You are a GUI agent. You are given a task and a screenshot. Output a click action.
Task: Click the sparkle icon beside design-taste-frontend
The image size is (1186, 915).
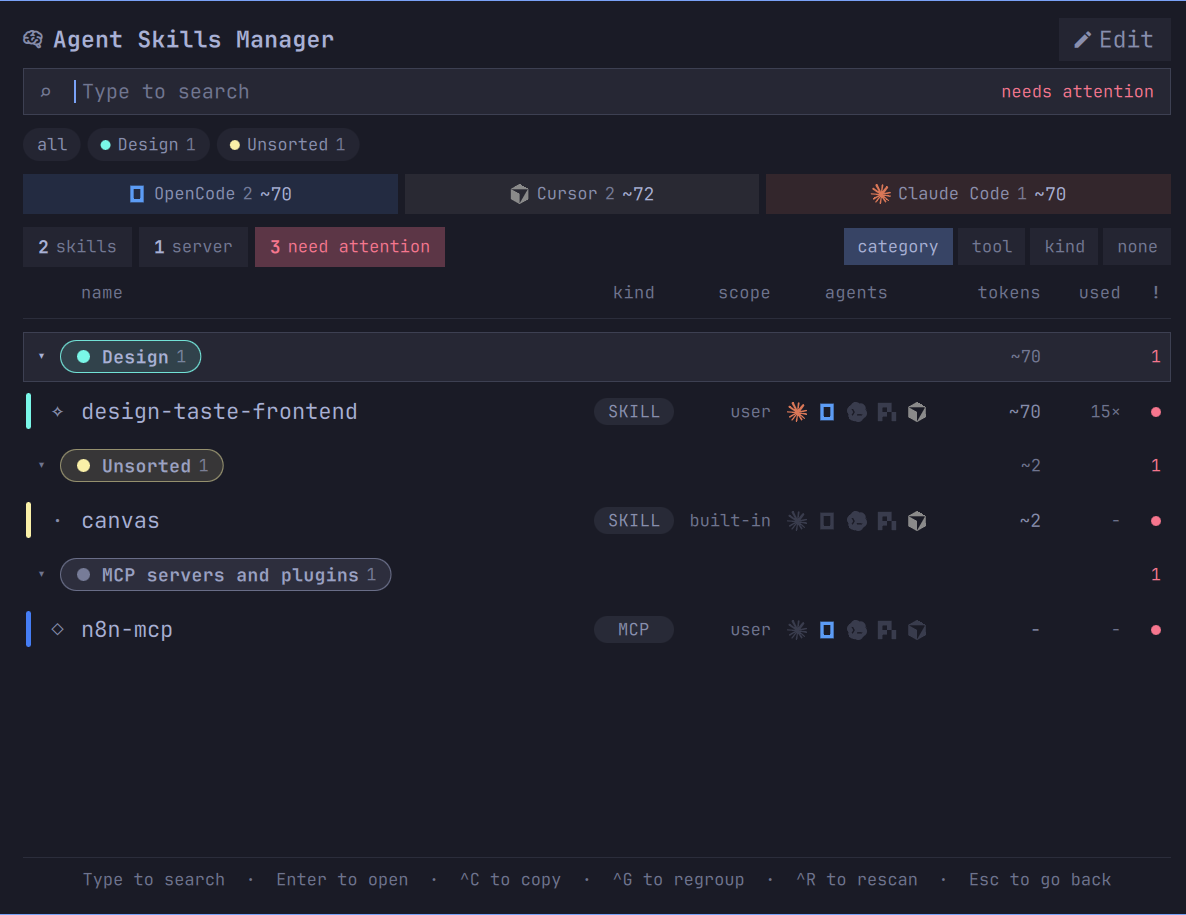[57, 412]
